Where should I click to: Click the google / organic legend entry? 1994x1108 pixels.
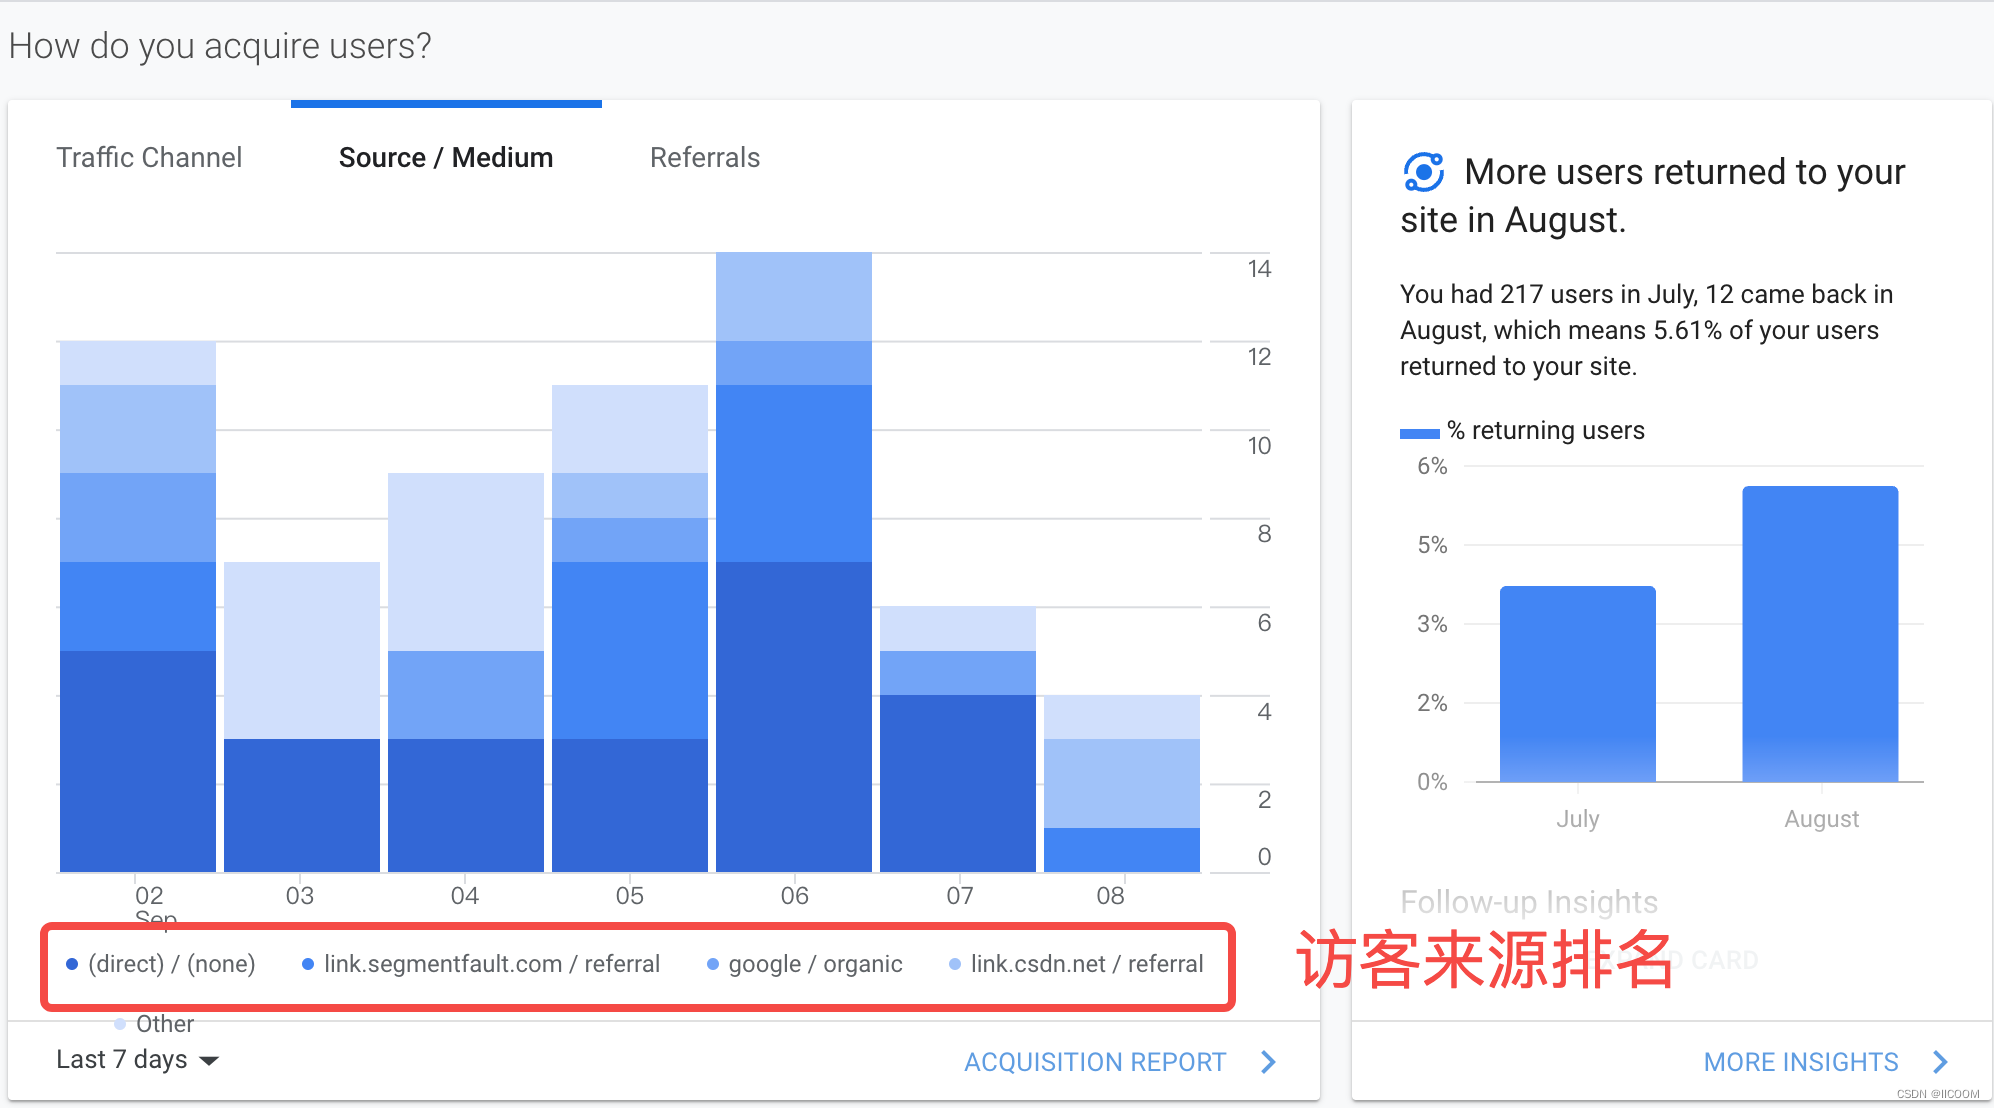coord(805,964)
